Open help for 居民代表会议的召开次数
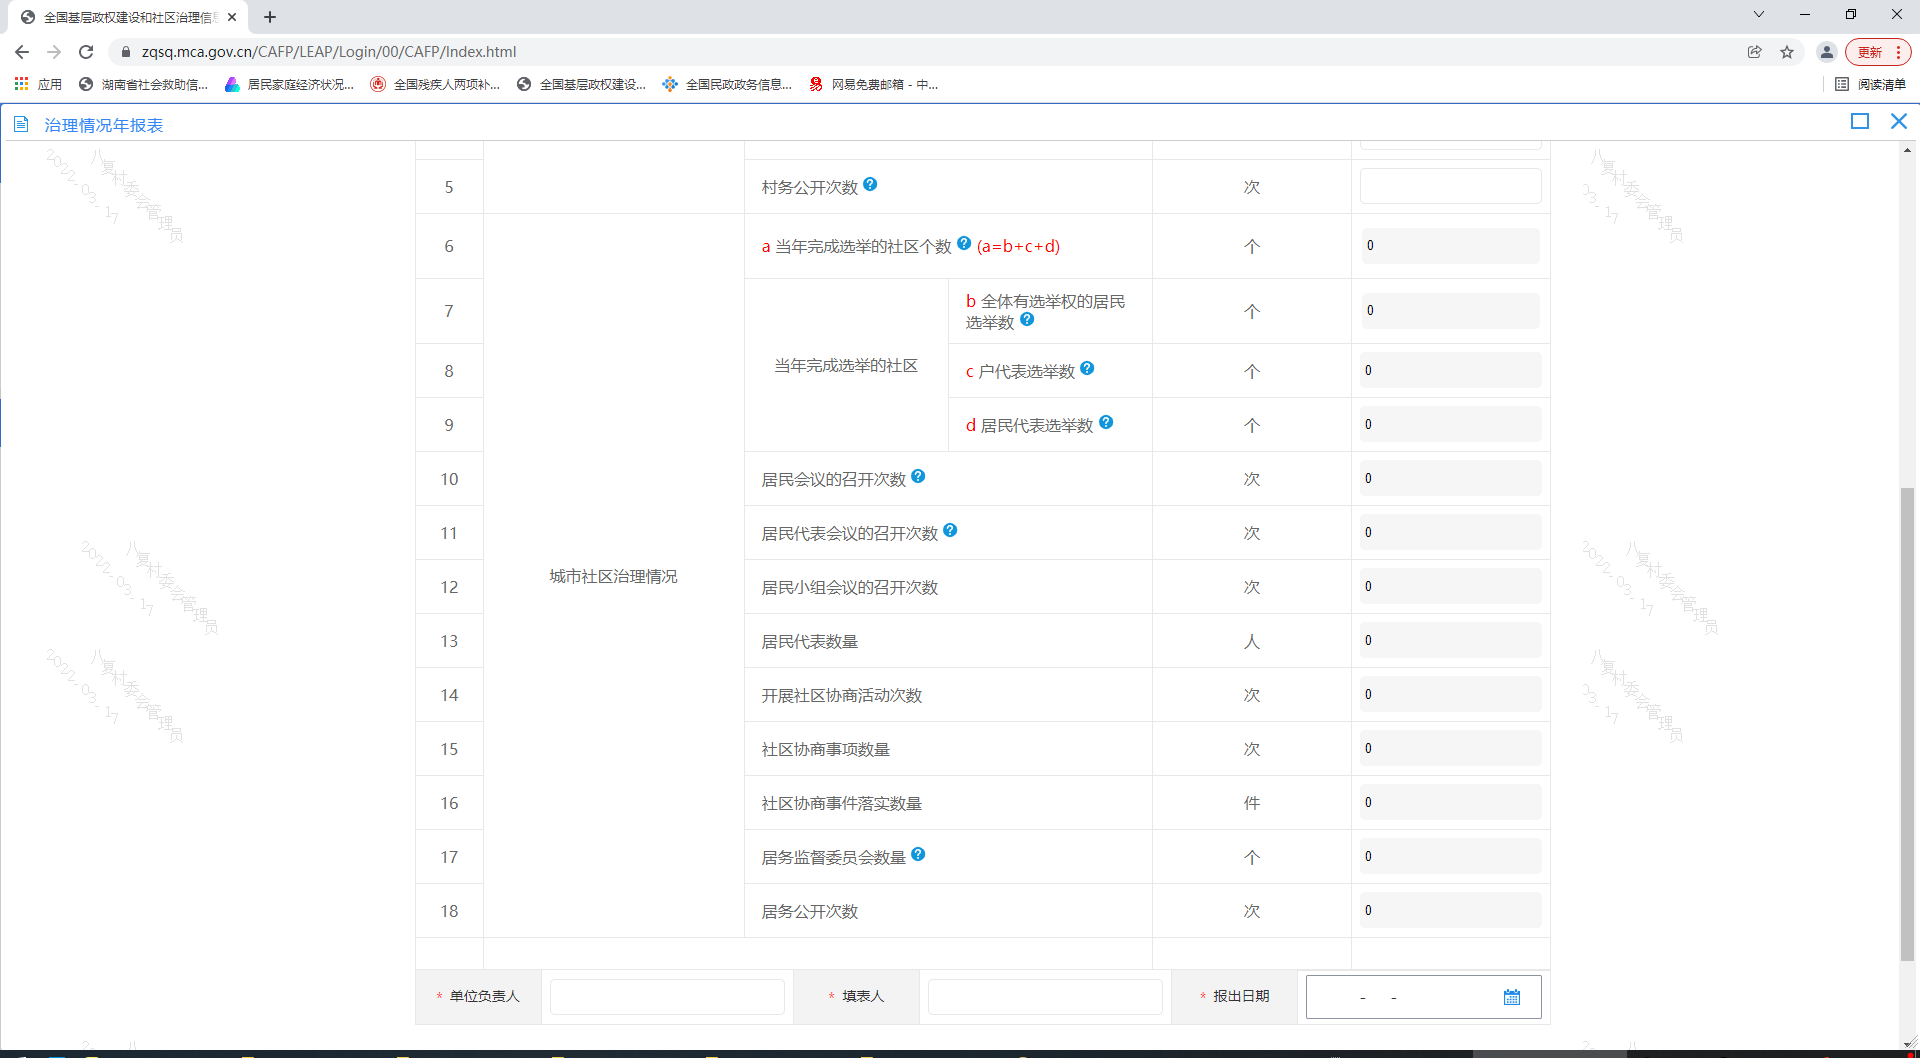This screenshot has width=1920, height=1058. (950, 530)
